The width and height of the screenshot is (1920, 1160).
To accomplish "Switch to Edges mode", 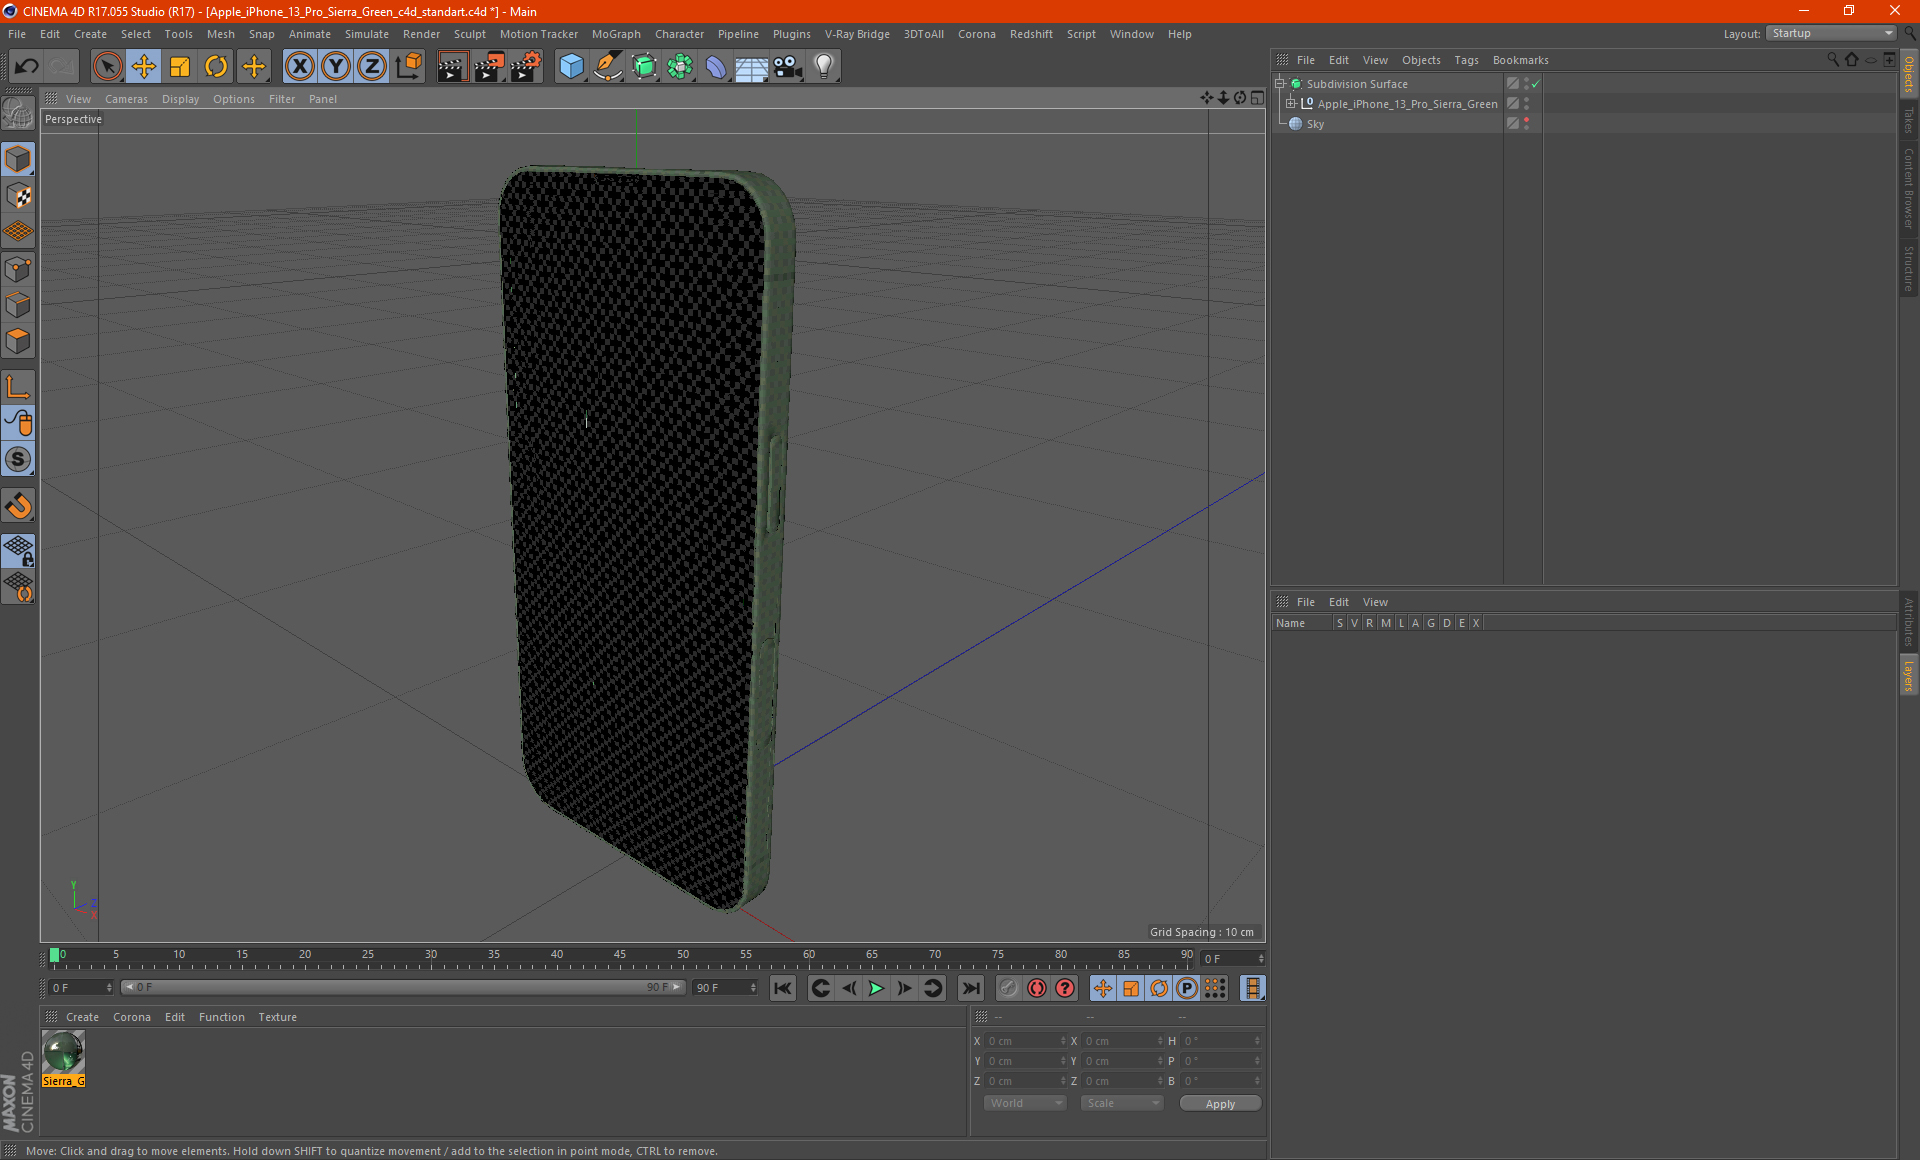I will [x=18, y=305].
